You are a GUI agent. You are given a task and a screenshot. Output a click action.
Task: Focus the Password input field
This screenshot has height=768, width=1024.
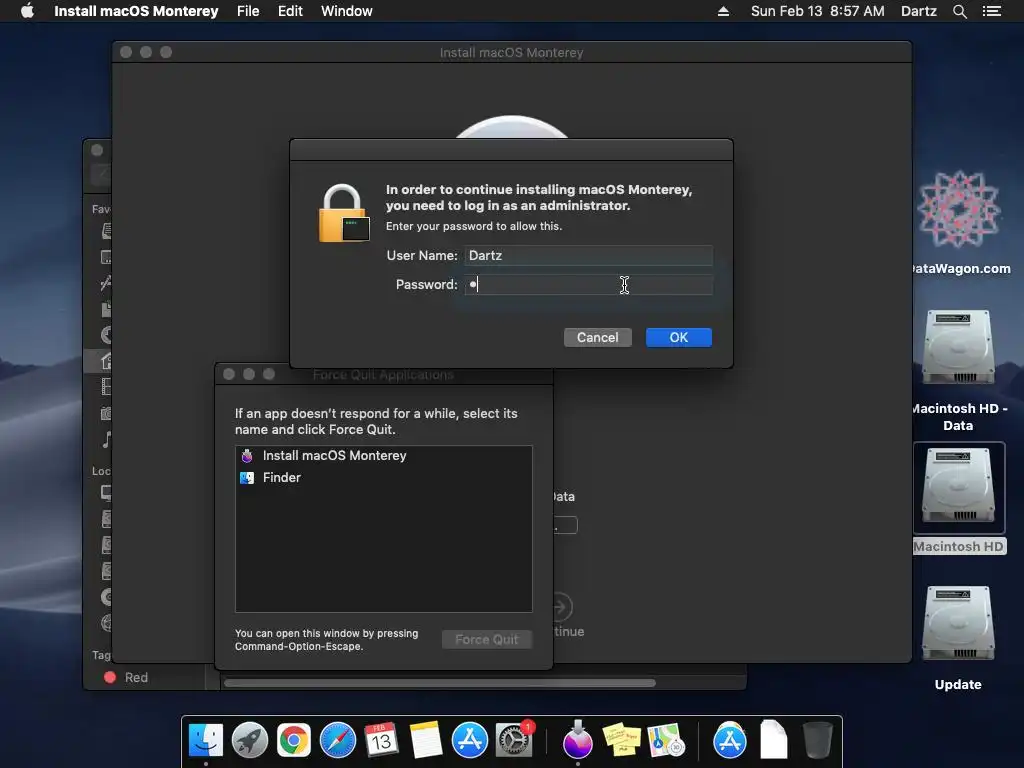[x=588, y=285]
